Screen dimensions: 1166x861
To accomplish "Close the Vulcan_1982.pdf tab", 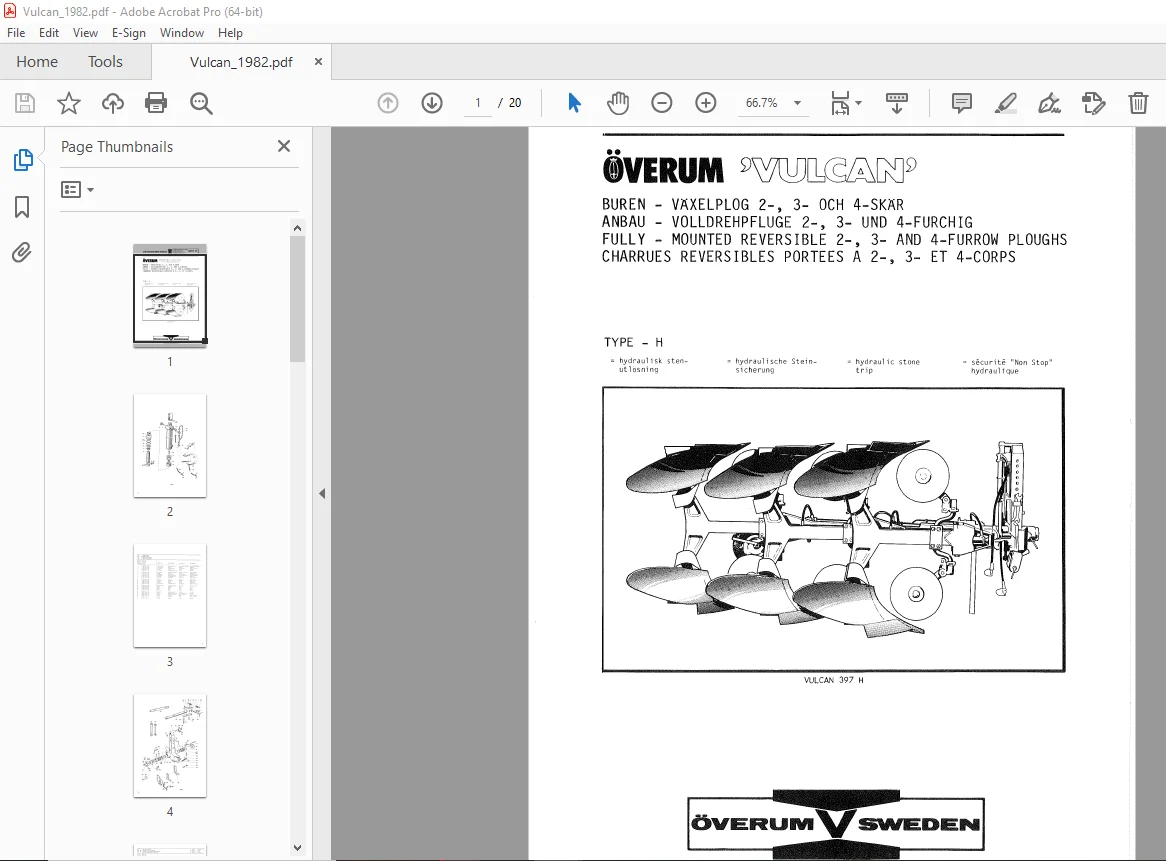I will 318,62.
